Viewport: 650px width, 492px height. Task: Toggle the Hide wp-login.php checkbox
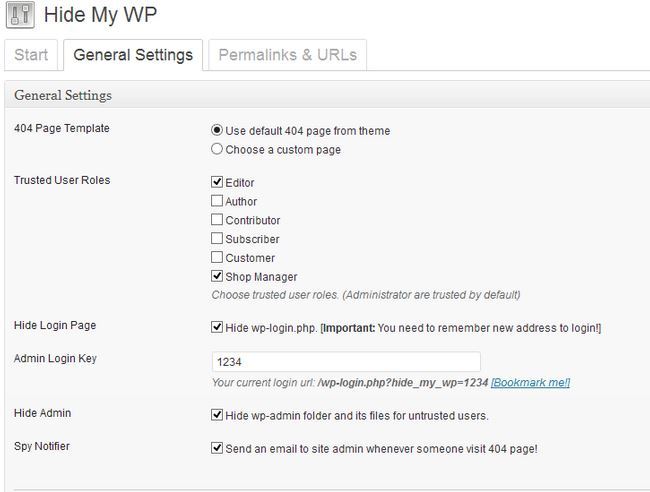tap(217, 327)
